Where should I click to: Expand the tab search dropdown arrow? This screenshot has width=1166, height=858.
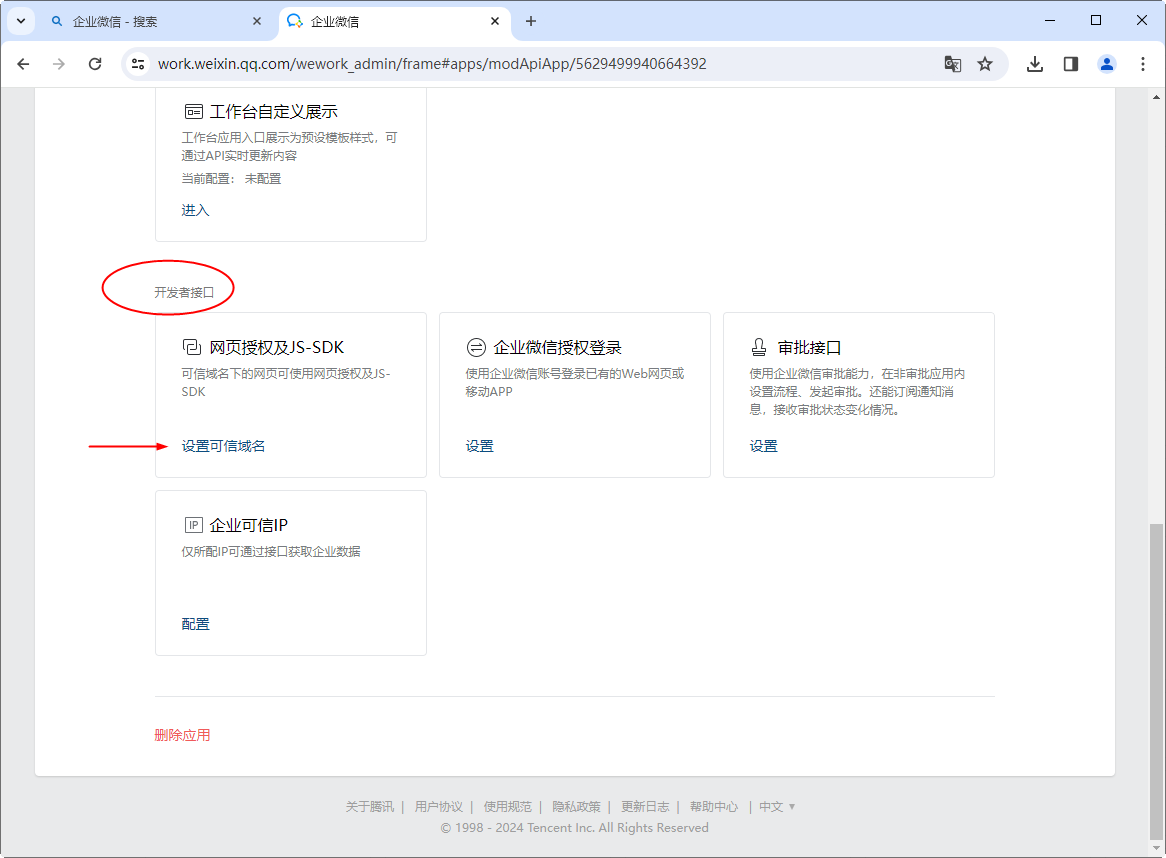click(20, 21)
